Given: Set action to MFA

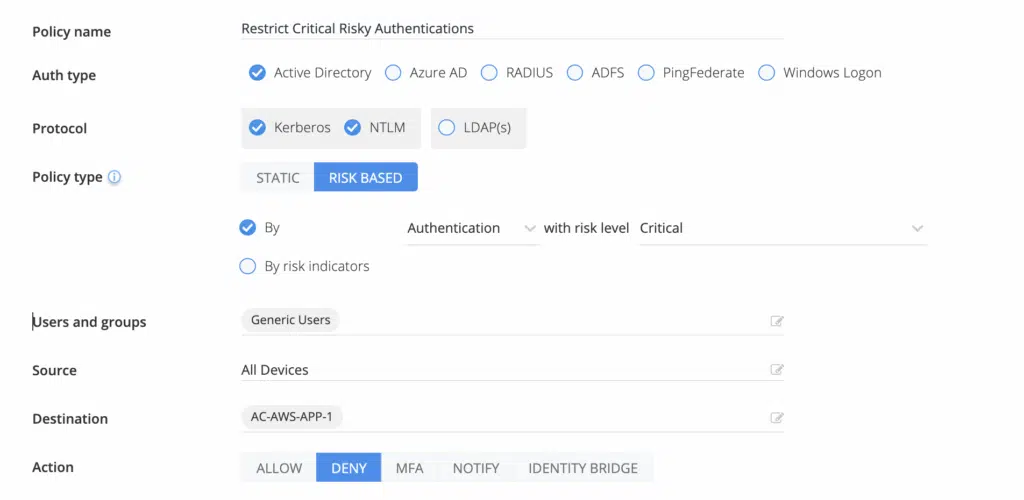Looking at the screenshot, I should click(409, 468).
